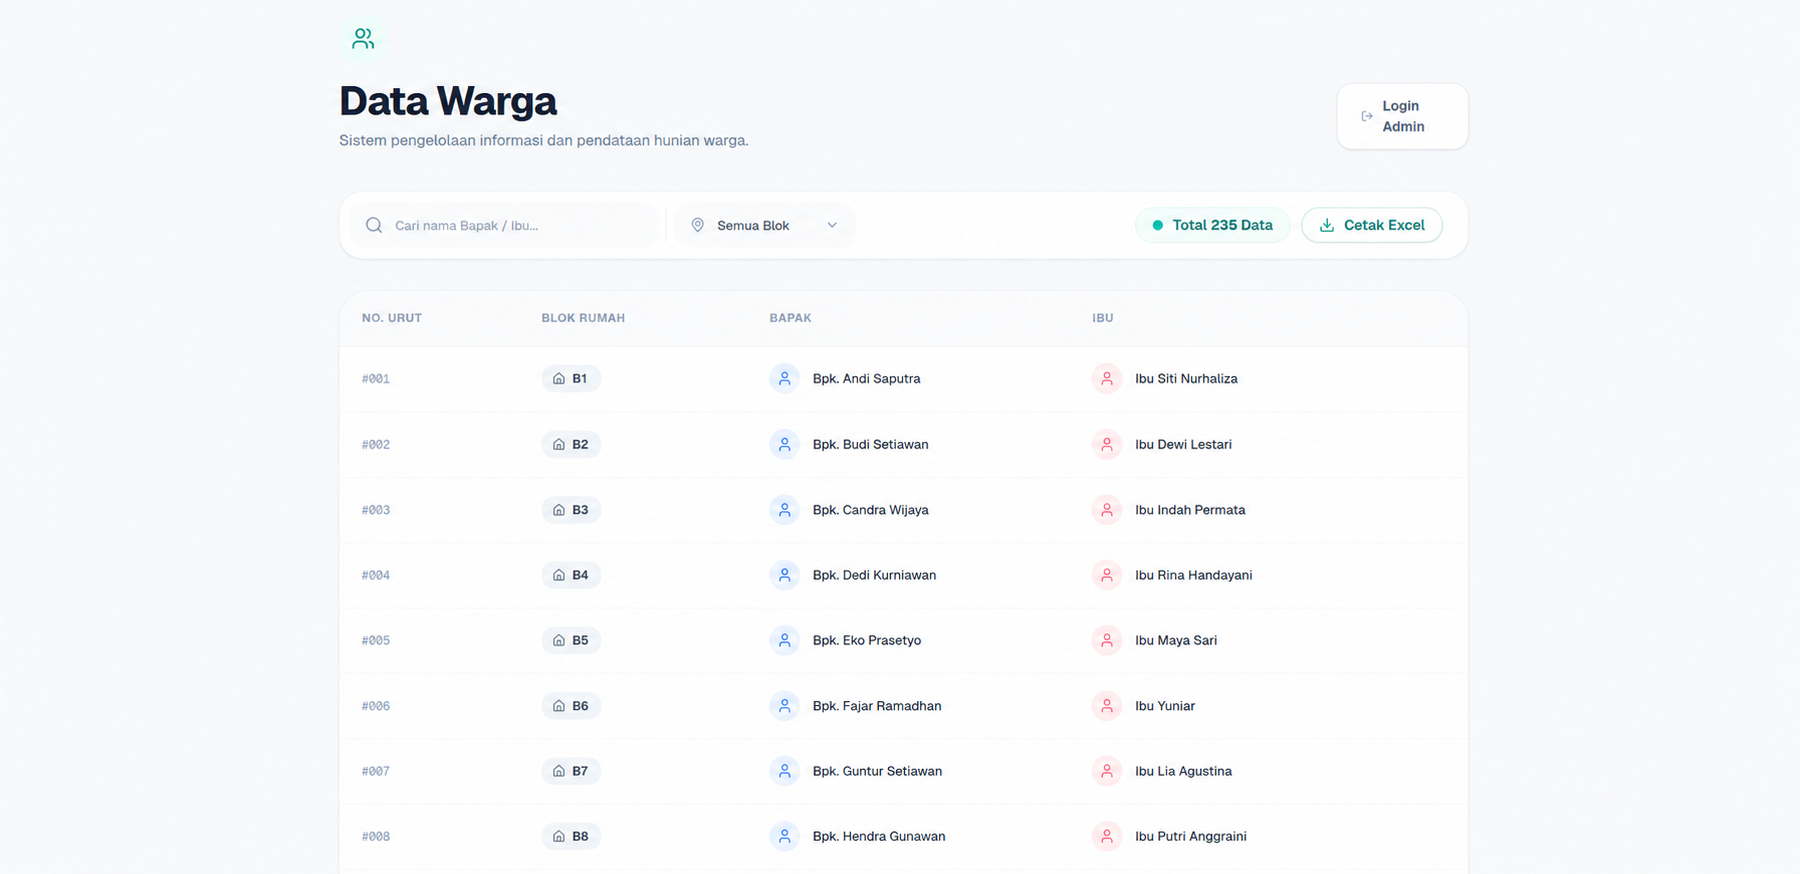The width and height of the screenshot is (1800, 874).
Task: Select row number #006
Action: [376, 706]
